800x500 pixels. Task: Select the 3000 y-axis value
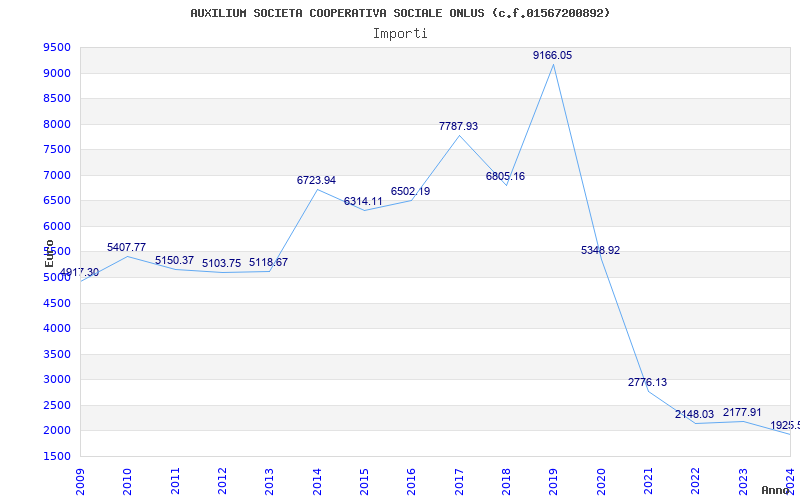(57, 380)
